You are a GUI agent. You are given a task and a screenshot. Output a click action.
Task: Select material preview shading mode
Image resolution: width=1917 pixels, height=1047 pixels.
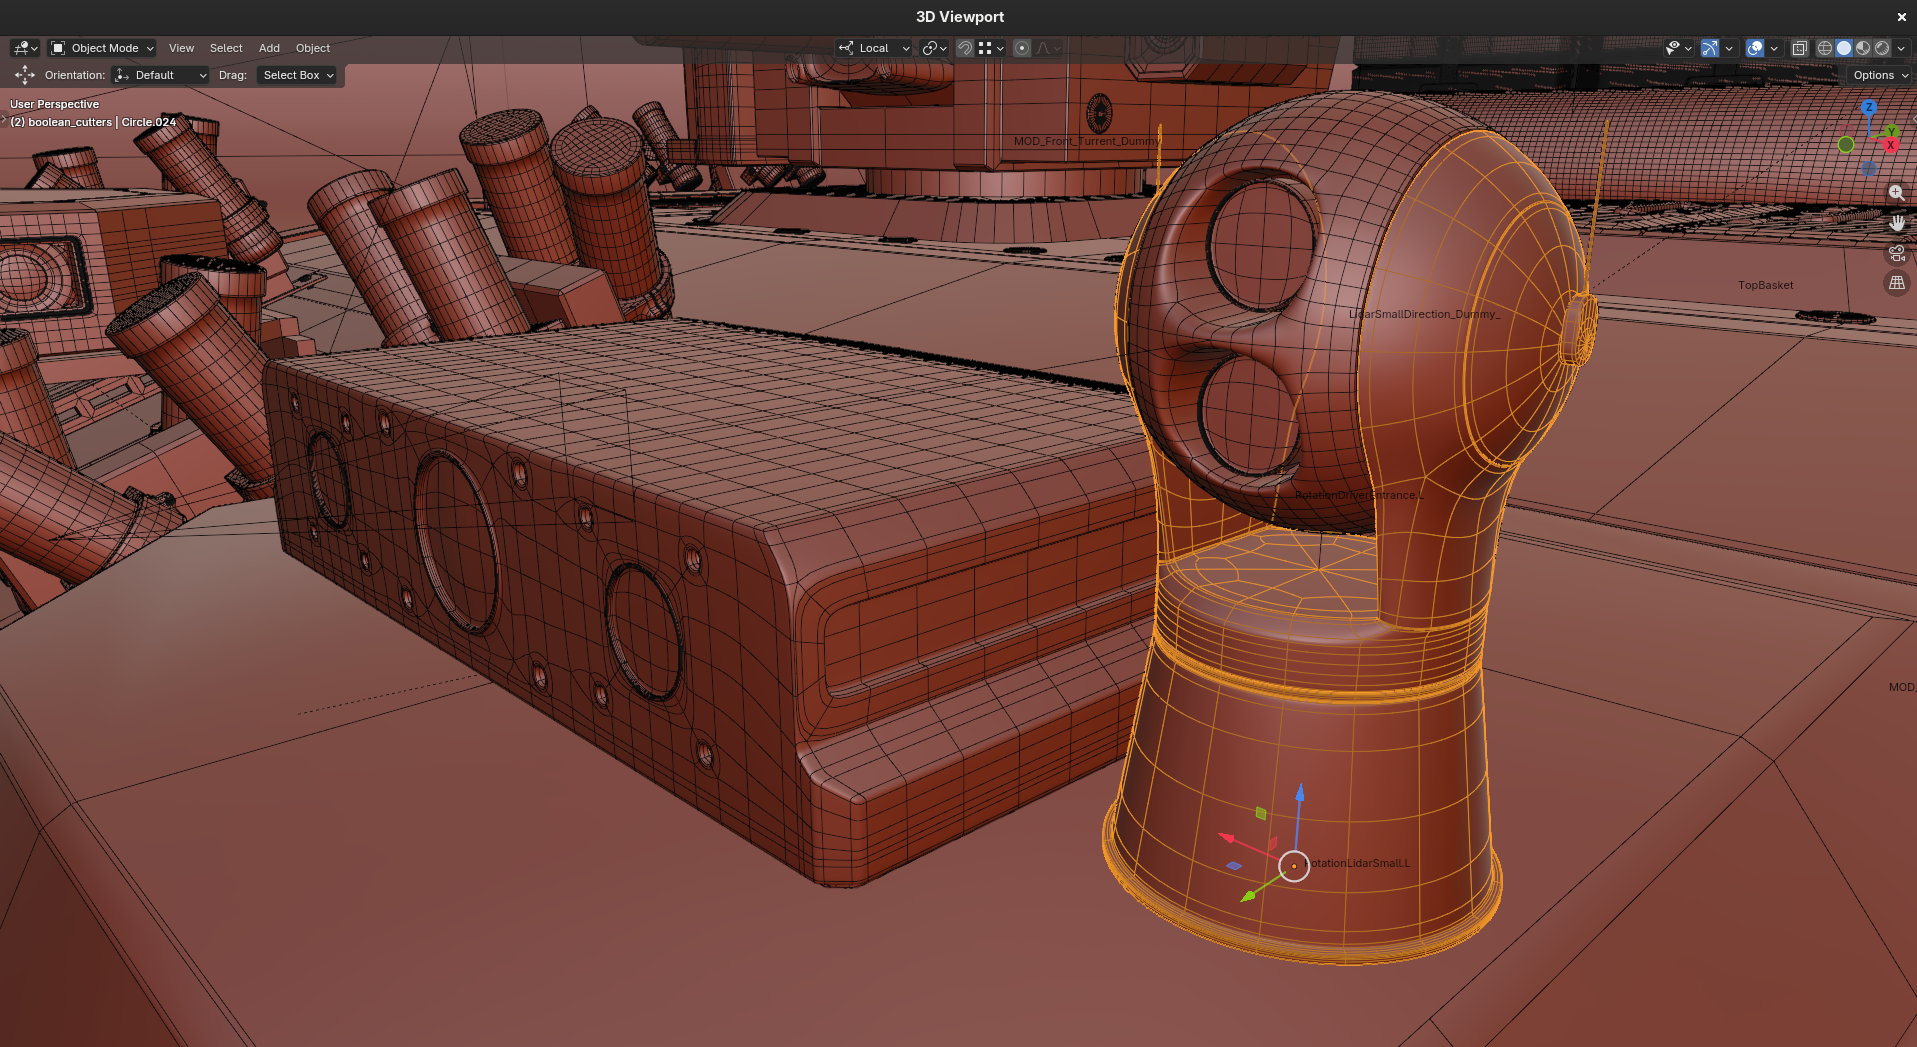pos(1863,48)
